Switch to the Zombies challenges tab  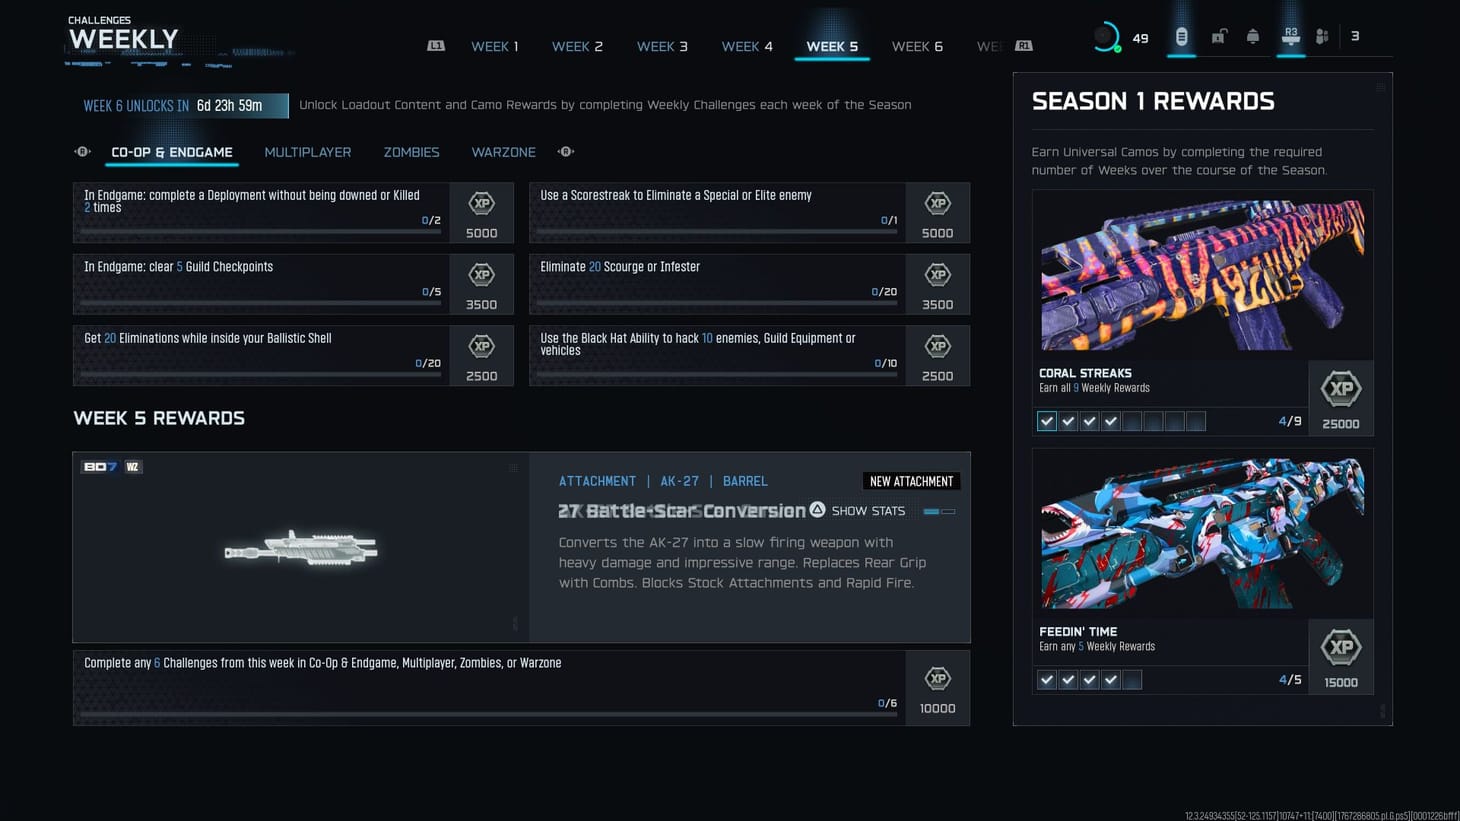point(411,152)
